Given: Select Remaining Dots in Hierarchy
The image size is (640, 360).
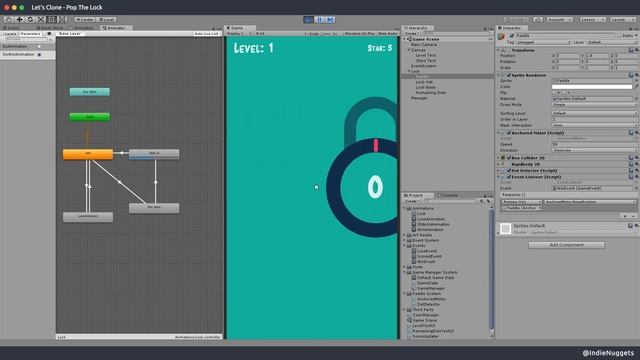Looking at the screenshot, I should click(x=431, y=93).
